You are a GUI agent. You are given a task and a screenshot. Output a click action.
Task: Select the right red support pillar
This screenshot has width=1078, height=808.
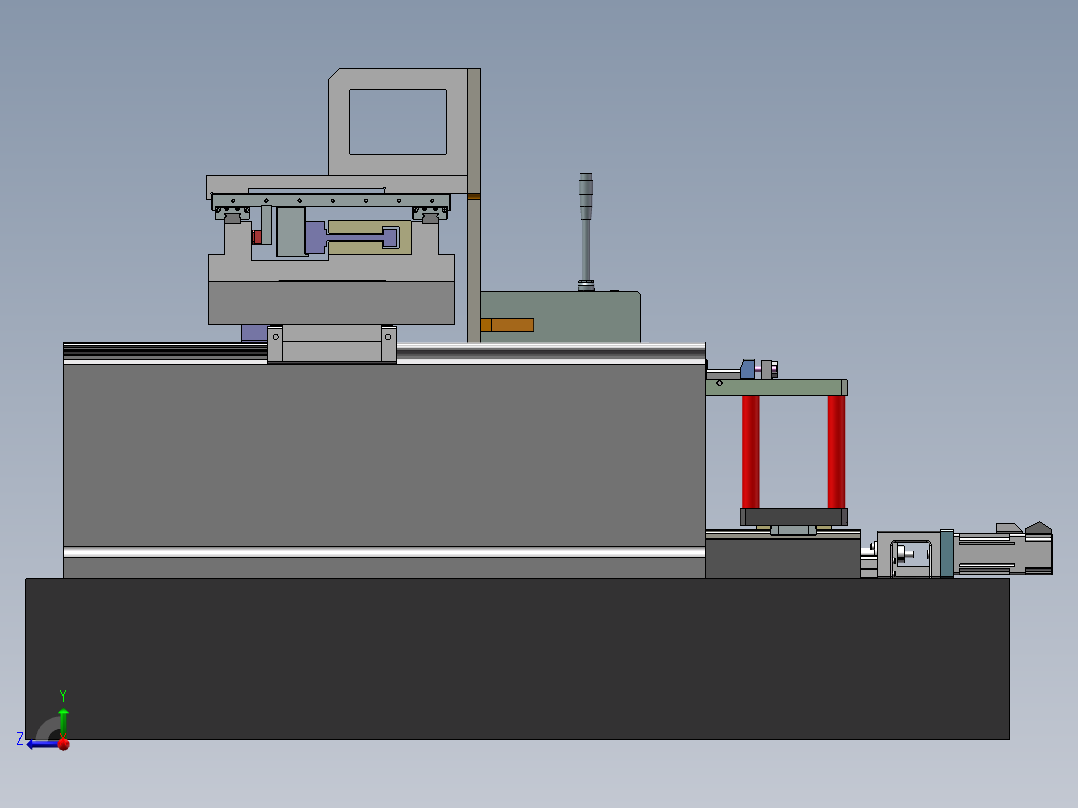(x=836, y=452)
